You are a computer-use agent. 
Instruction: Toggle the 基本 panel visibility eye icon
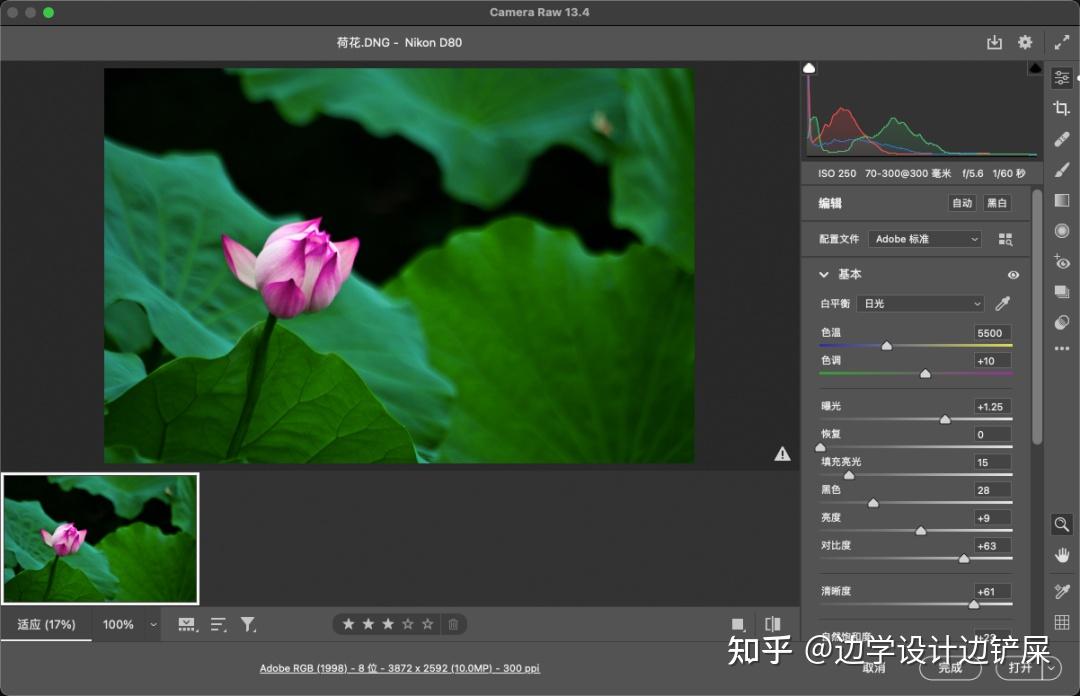tap(1013, 275)
